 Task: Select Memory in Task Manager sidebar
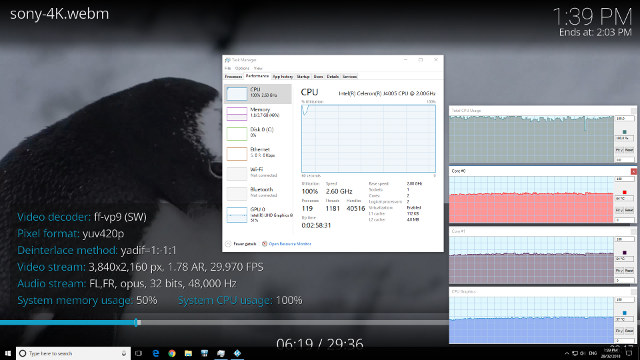(x=258, y=113)
